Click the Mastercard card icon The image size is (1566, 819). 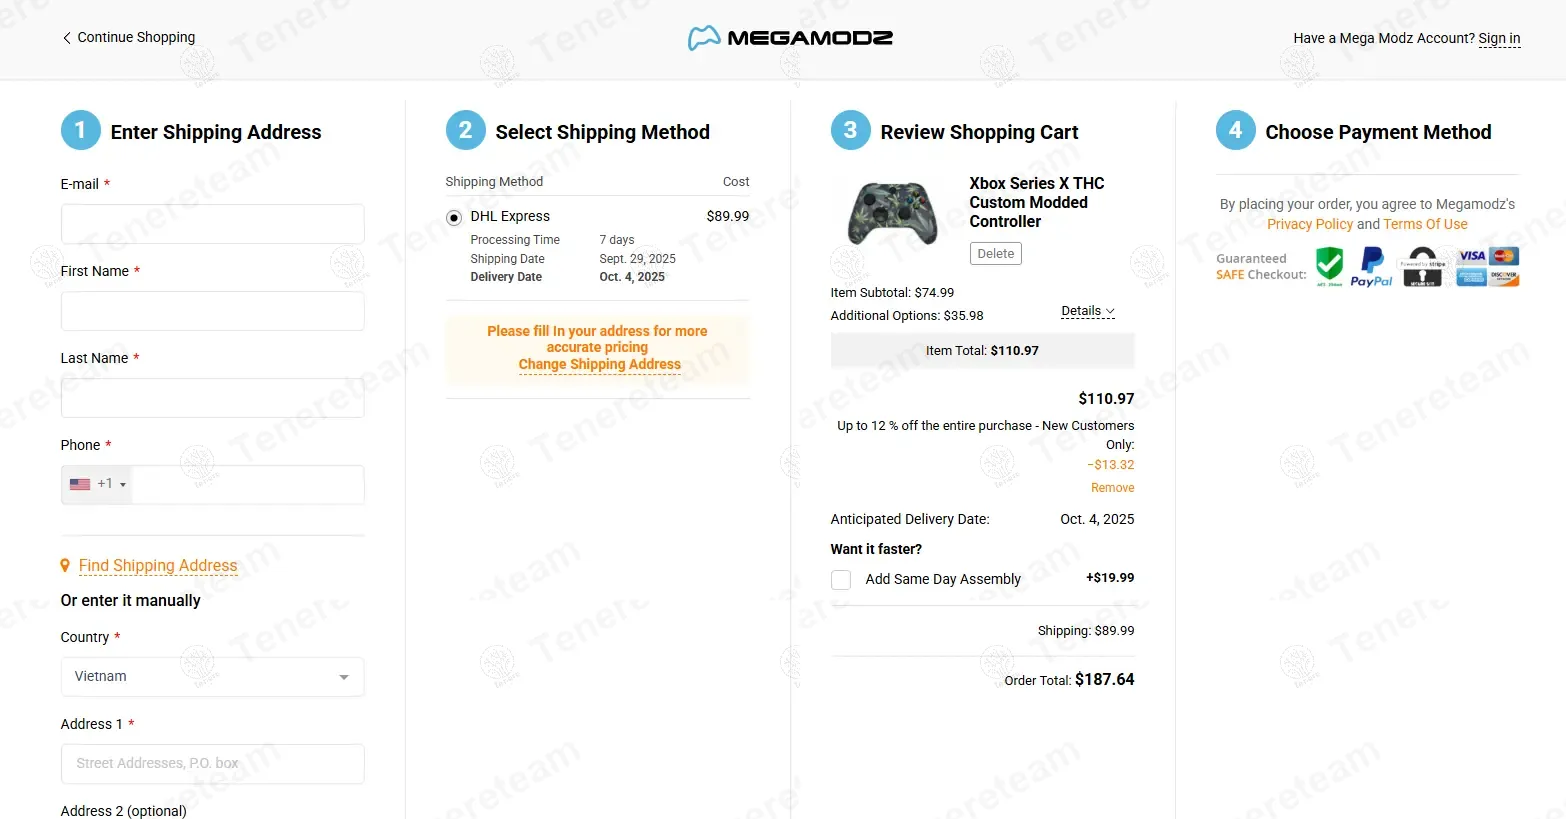1504,256
